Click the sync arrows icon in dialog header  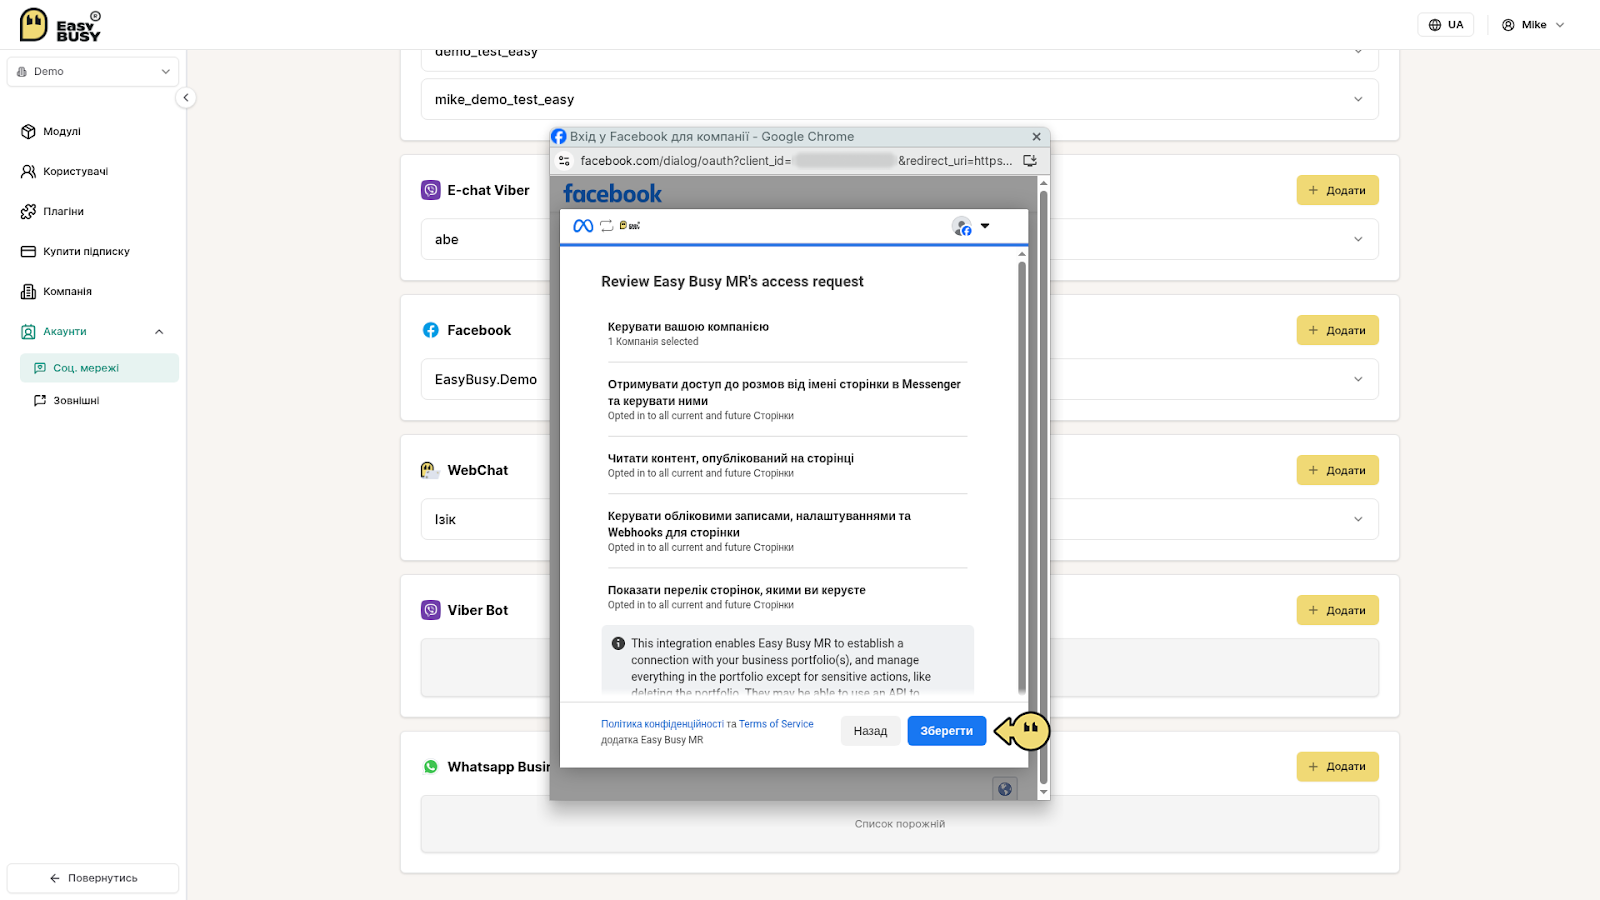[606, 226]
